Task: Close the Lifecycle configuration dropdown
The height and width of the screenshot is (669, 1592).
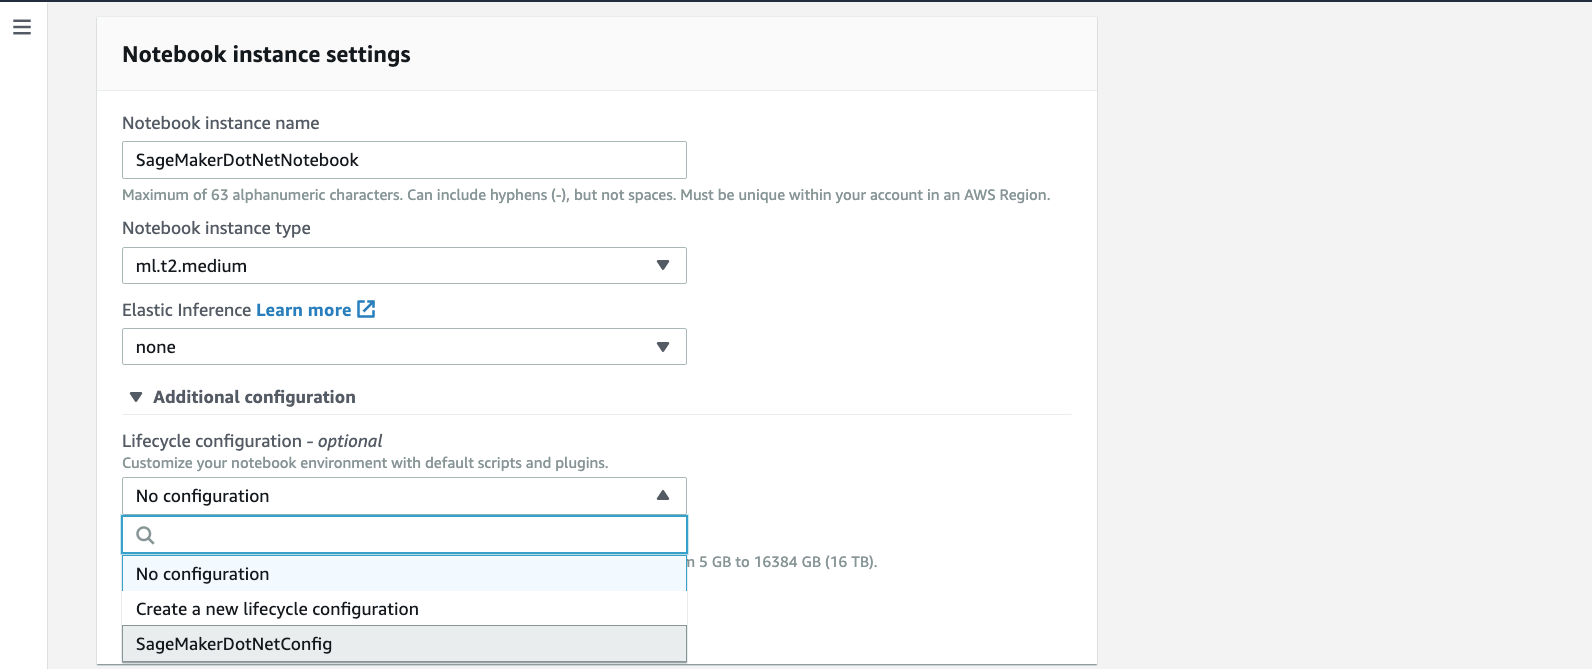Action: point(404,496)
